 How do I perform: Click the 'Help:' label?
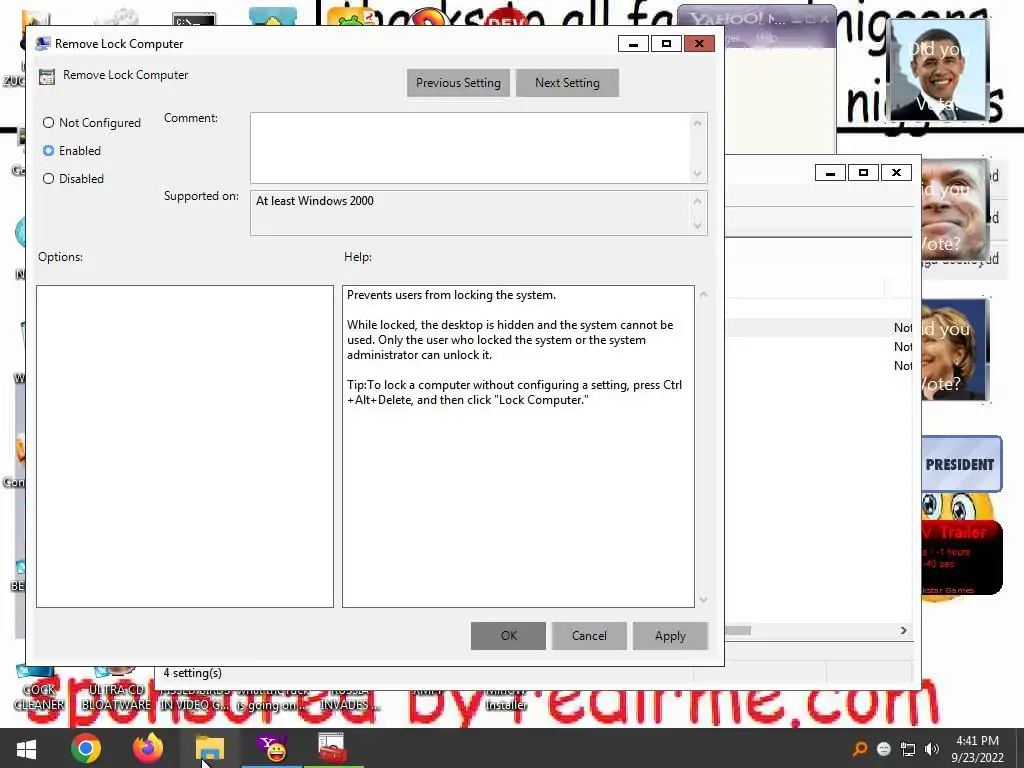click(358, 257)
